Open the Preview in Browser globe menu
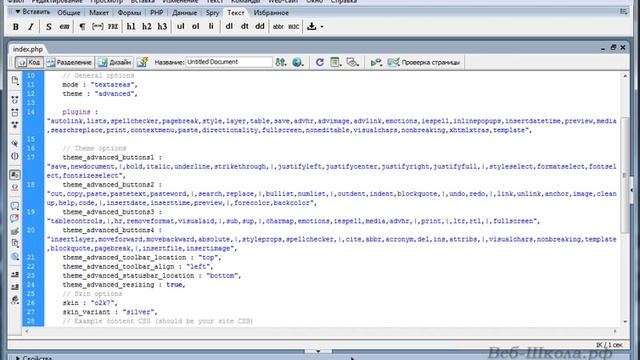The width and height of the screenshot is (640, 360). tap(298, 62)
